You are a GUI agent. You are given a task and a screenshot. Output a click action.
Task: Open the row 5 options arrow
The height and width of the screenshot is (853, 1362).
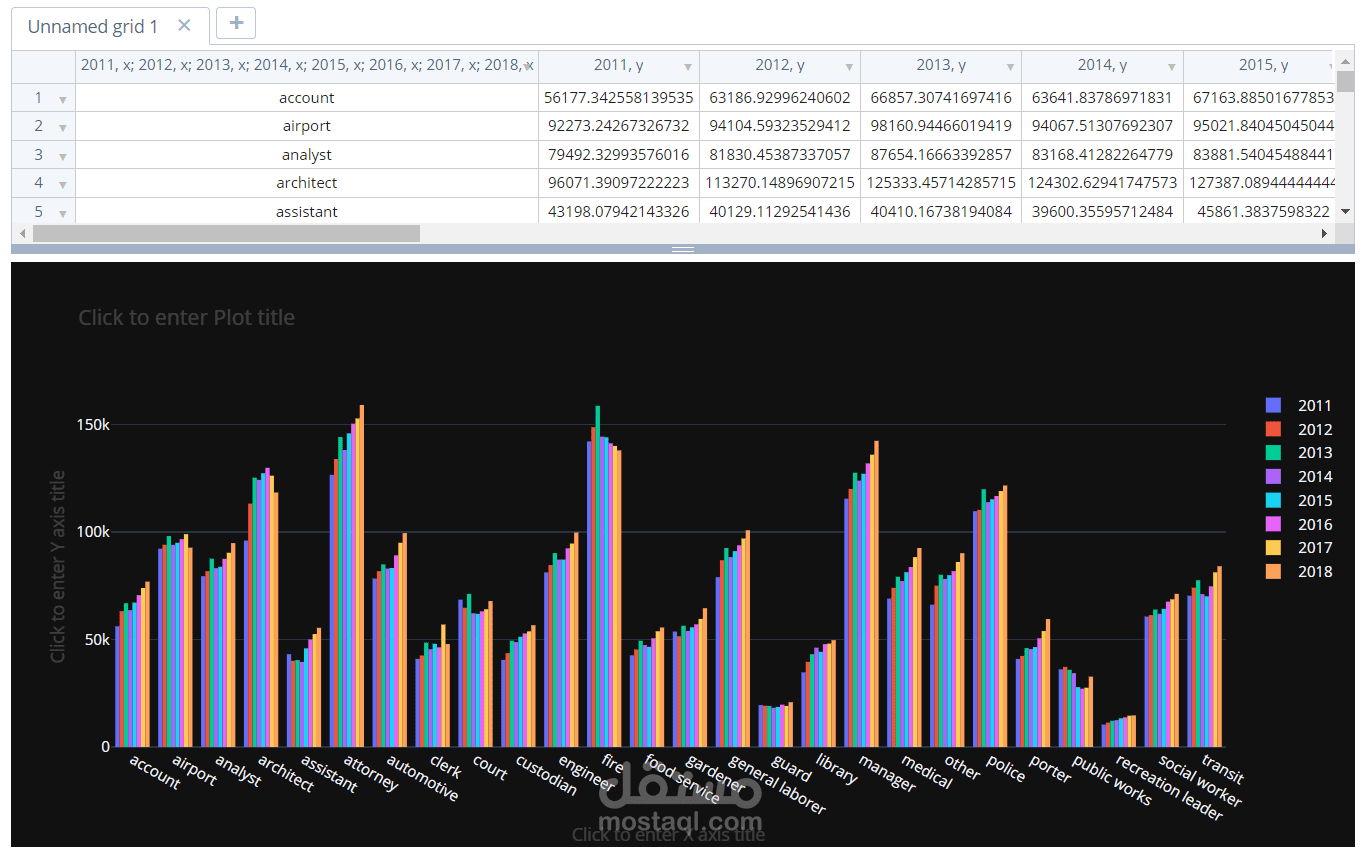pos(63,213)
